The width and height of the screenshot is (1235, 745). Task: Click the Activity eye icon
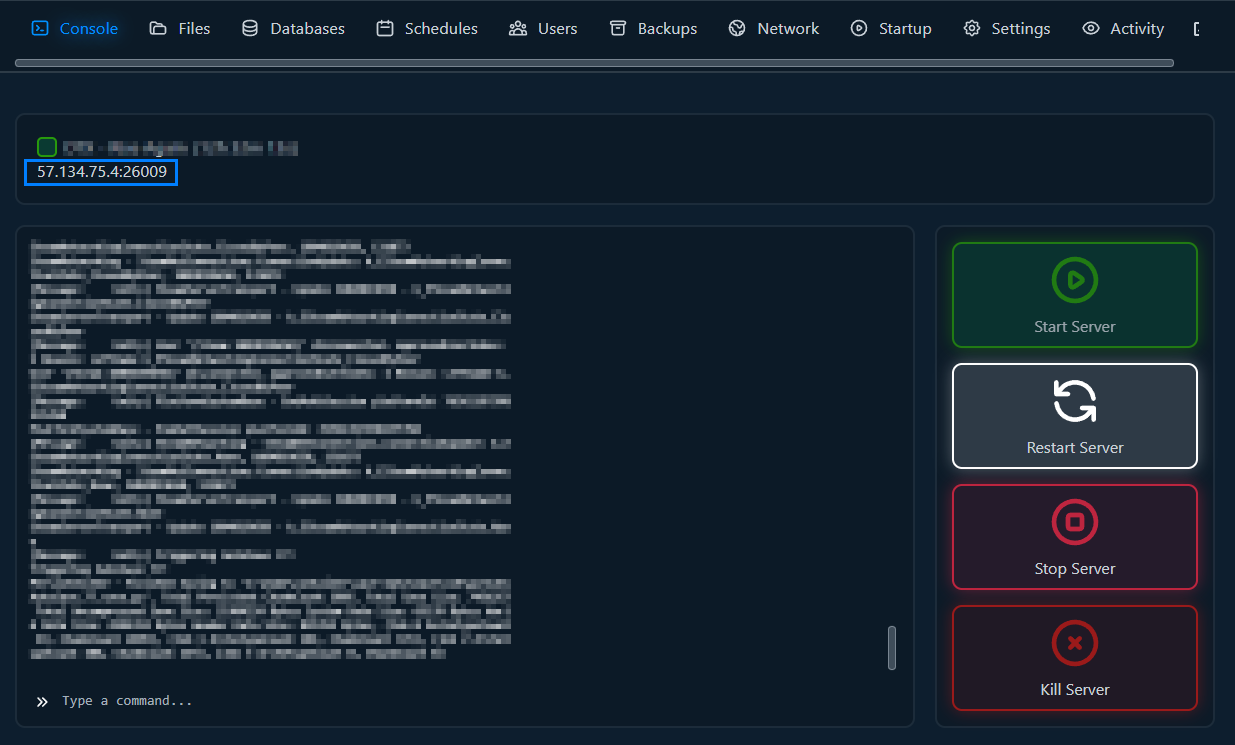[x=1091, y=29]
